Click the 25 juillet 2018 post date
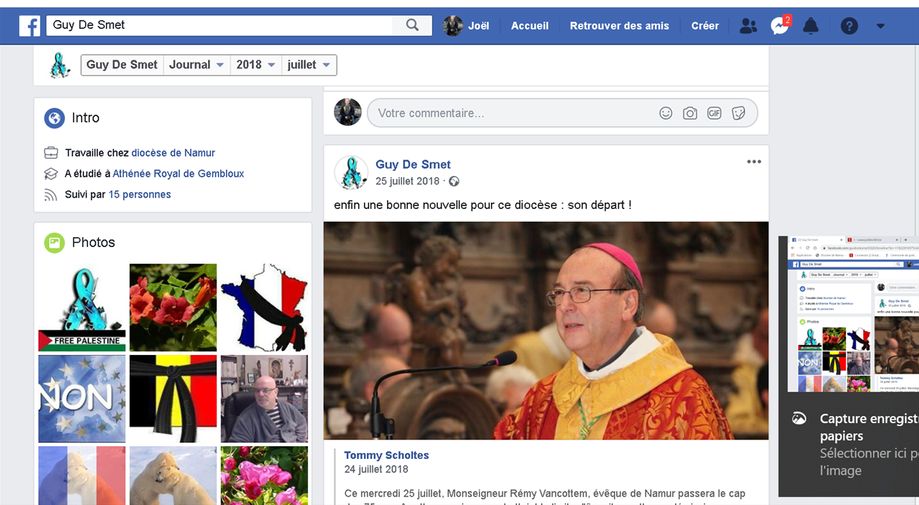 tap(407, 182)
